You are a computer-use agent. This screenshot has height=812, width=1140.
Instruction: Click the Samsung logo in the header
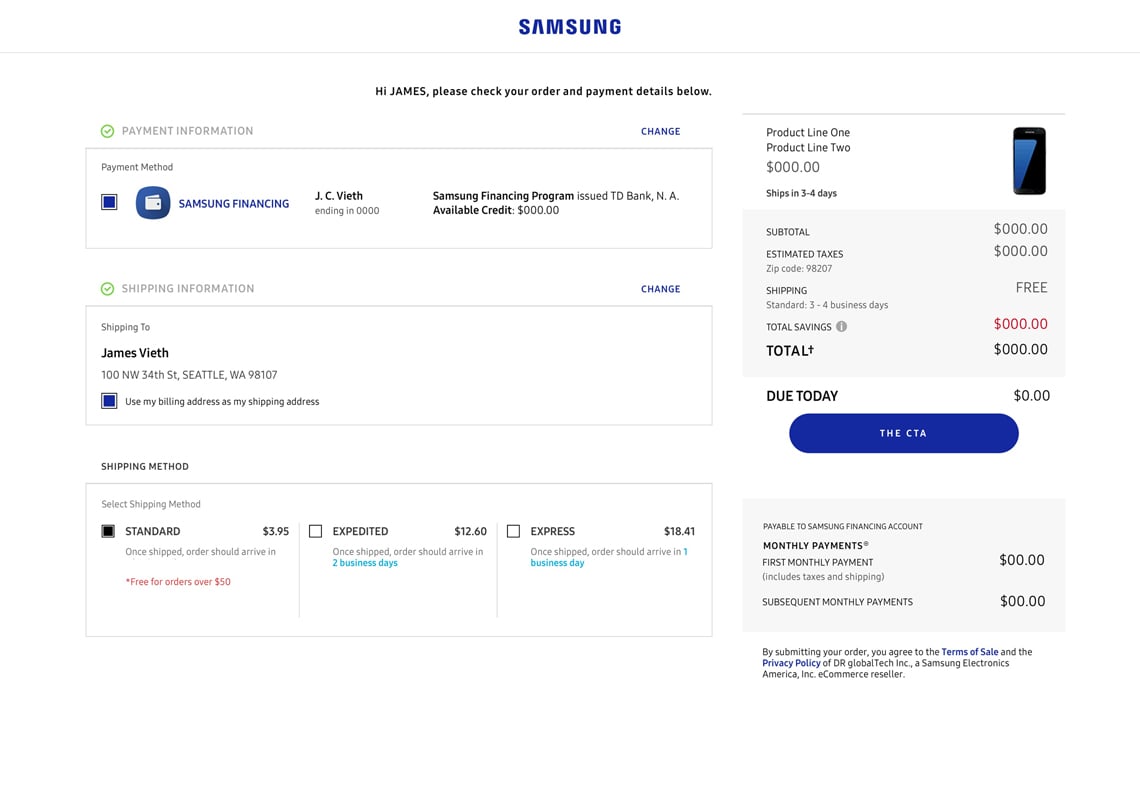[x=569, y=27]
